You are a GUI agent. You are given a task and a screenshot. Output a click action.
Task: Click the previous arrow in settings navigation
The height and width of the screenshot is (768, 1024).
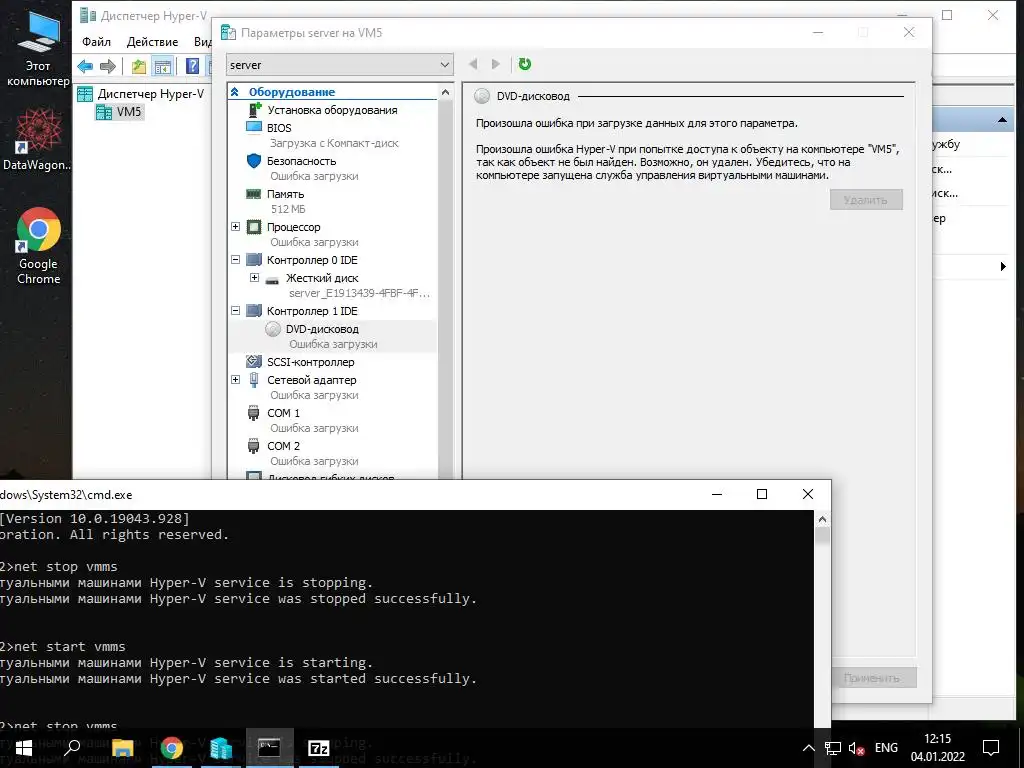pos(473,64)
